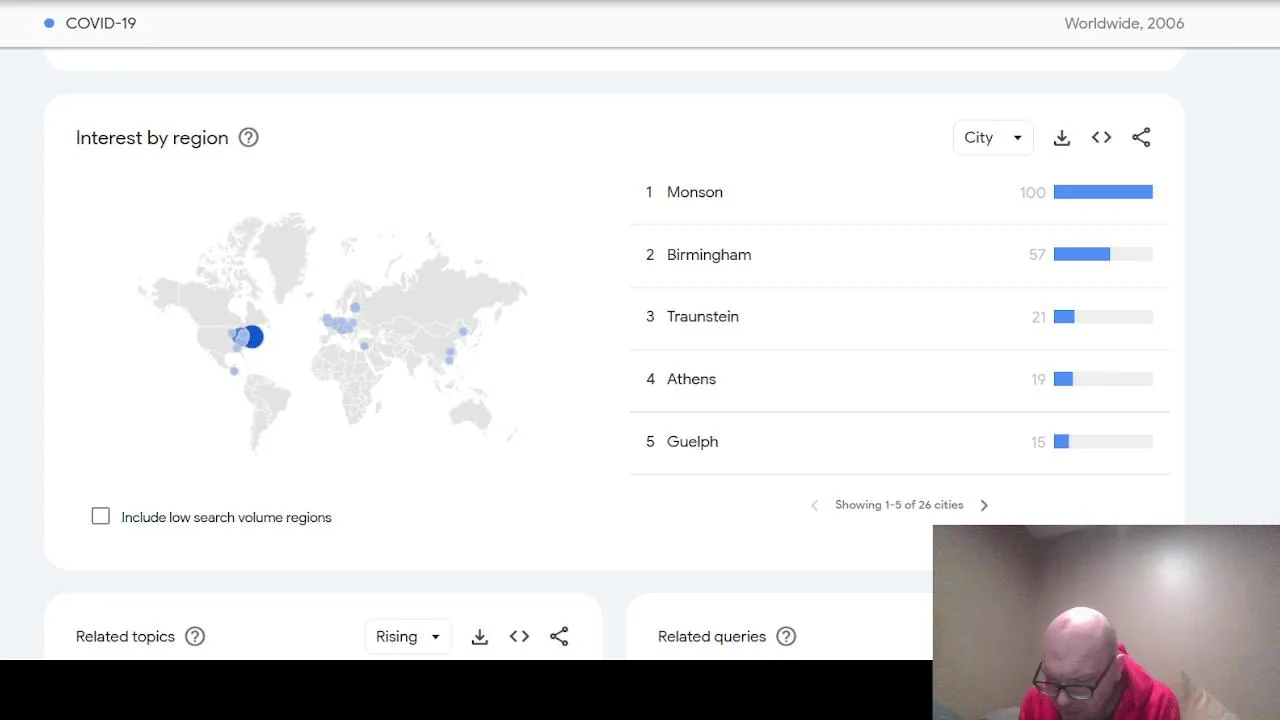Select Monson in the city list
The height and width of the screenshot is (720, 1280).
click(694, 192)
